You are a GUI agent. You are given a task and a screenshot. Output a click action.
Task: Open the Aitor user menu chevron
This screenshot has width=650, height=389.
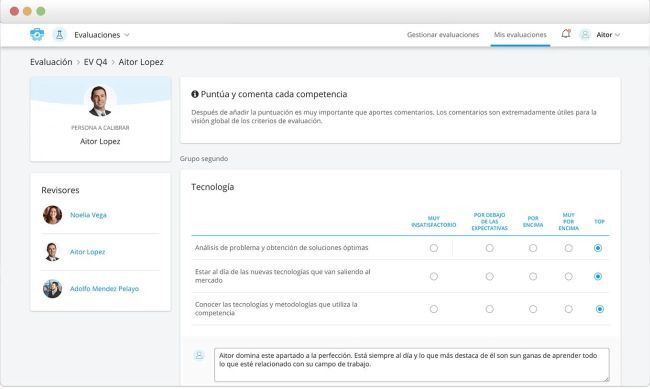point(618,35)
